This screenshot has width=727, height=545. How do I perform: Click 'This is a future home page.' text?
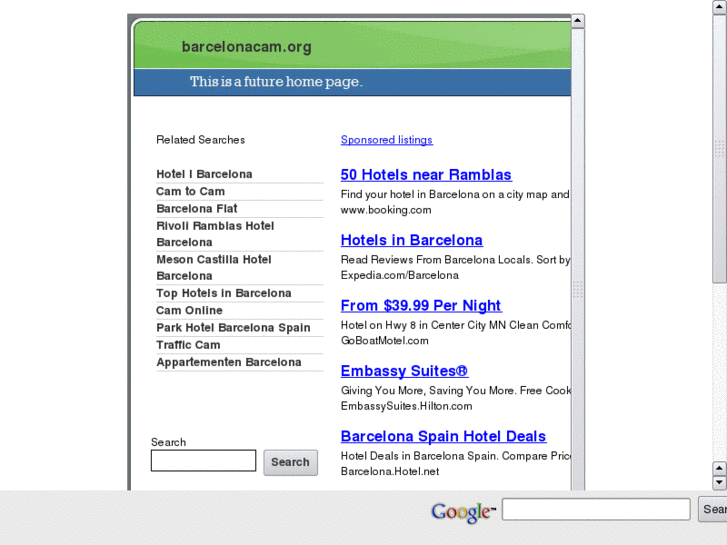[276, 82]
